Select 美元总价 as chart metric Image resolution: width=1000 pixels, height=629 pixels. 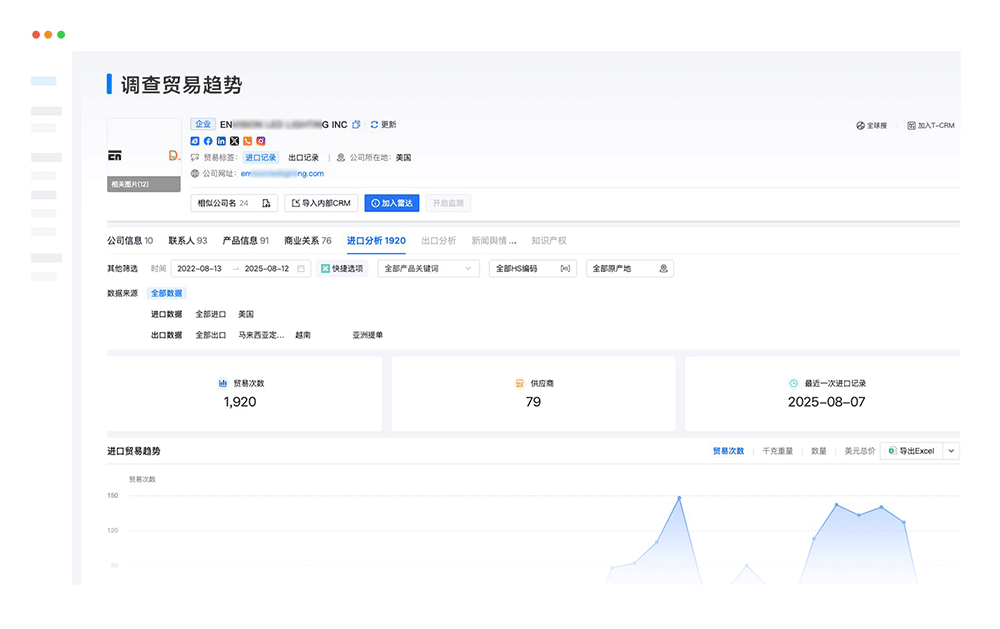[x=857, y=451]
